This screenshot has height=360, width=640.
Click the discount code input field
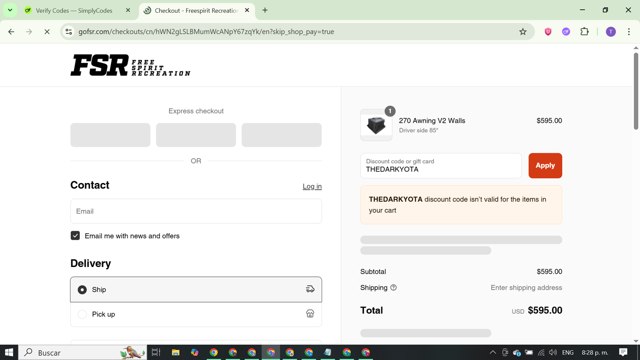(441, 166)
